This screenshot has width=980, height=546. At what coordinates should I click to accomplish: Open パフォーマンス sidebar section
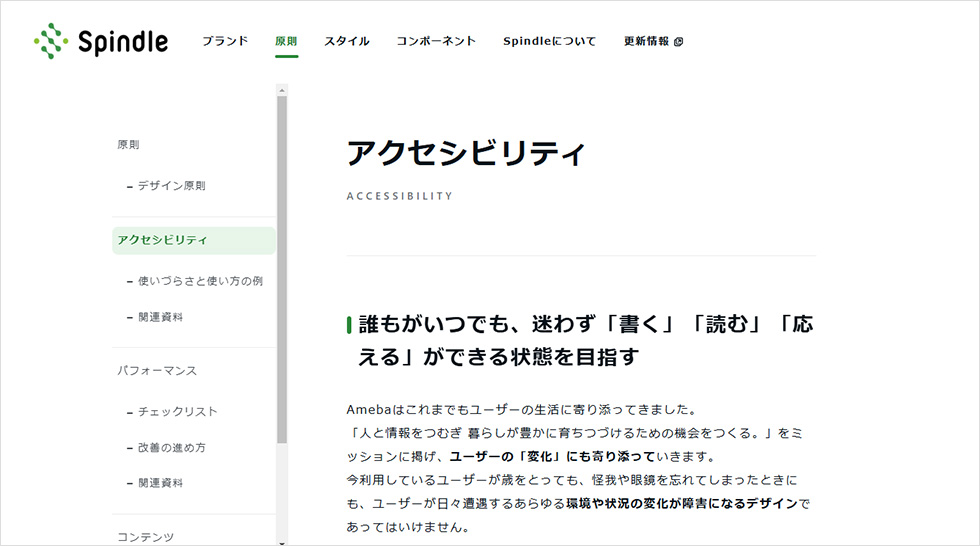point(157,370)
